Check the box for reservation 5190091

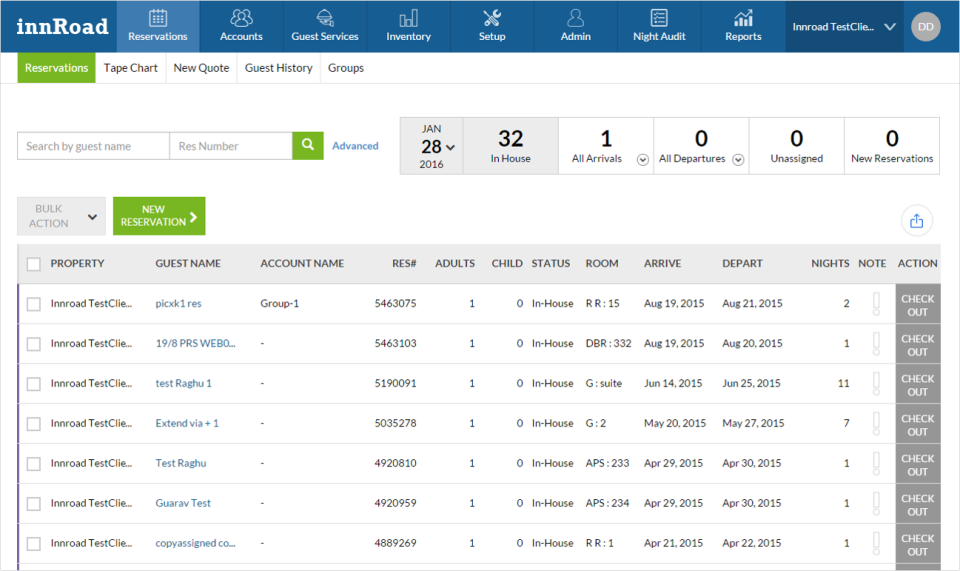(34, 384)
